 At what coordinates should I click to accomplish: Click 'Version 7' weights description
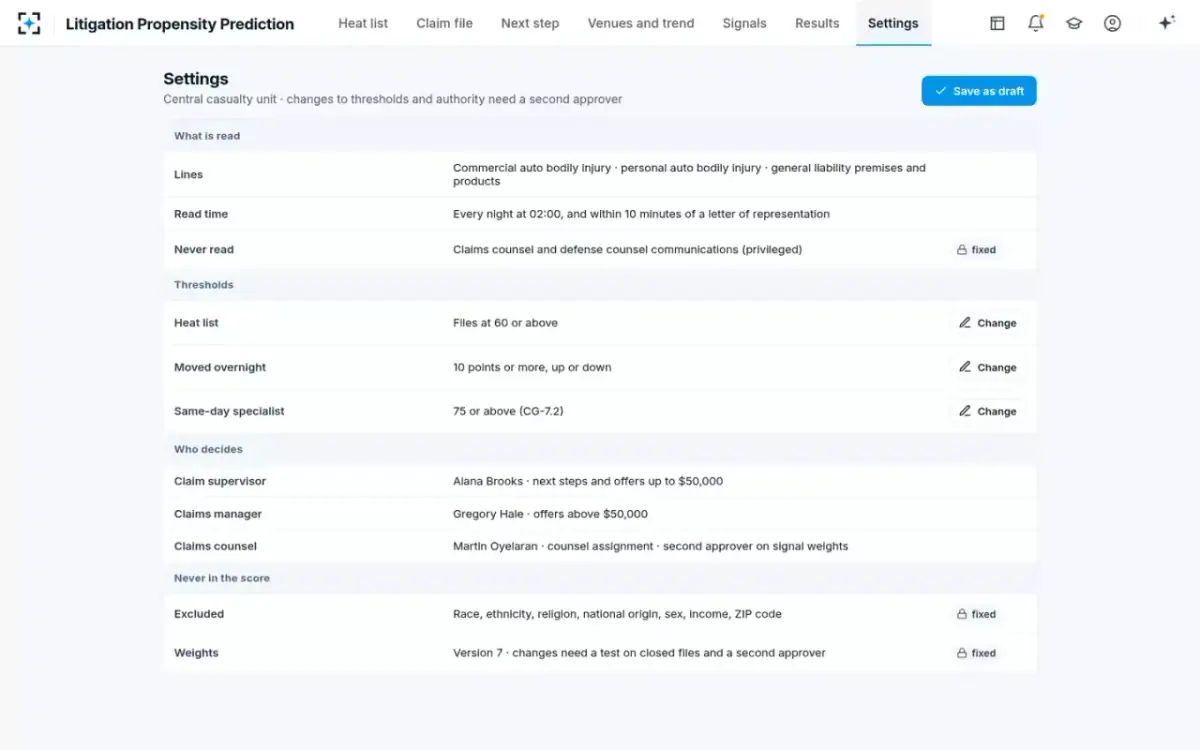click(639, 653)
